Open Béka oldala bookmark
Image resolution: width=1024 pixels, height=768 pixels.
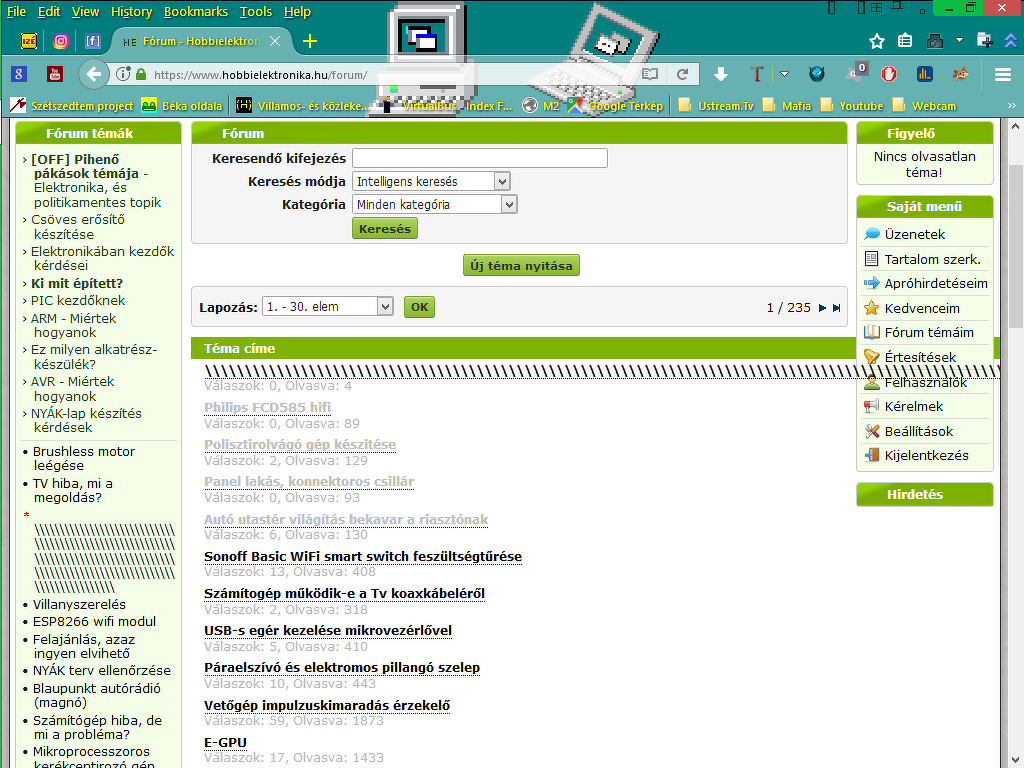pyautogui.click(x=182, y=106)
